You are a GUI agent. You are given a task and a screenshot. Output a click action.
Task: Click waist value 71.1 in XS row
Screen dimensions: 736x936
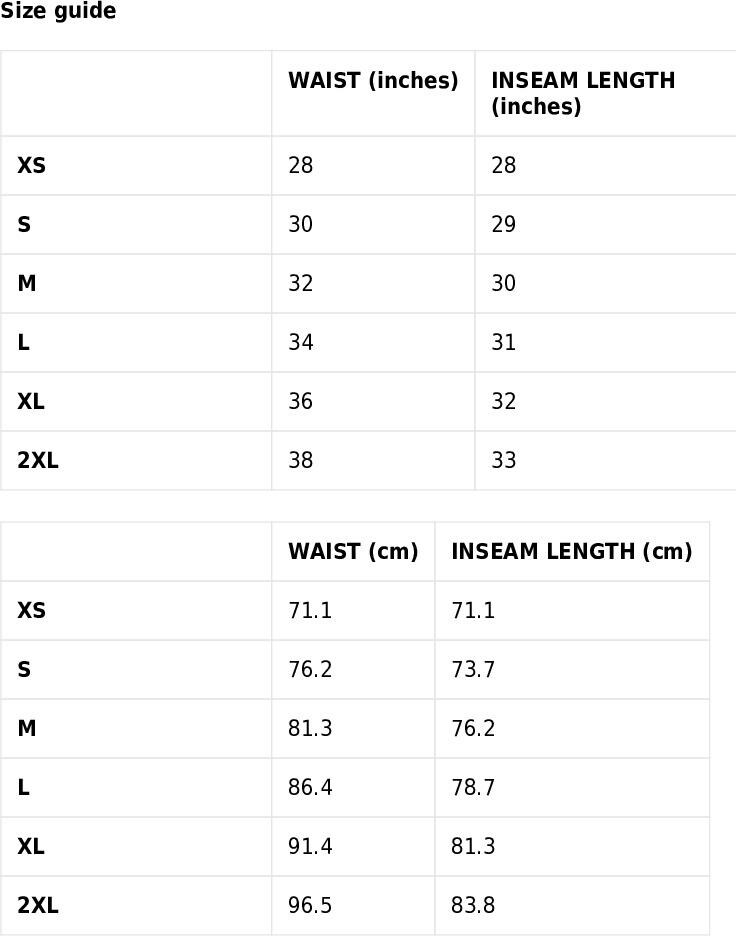[310, 611]
